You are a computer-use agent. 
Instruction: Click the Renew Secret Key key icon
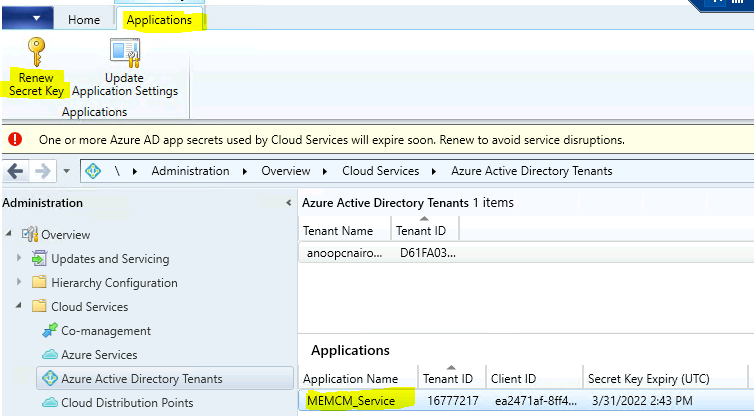[x=36, y=51]
